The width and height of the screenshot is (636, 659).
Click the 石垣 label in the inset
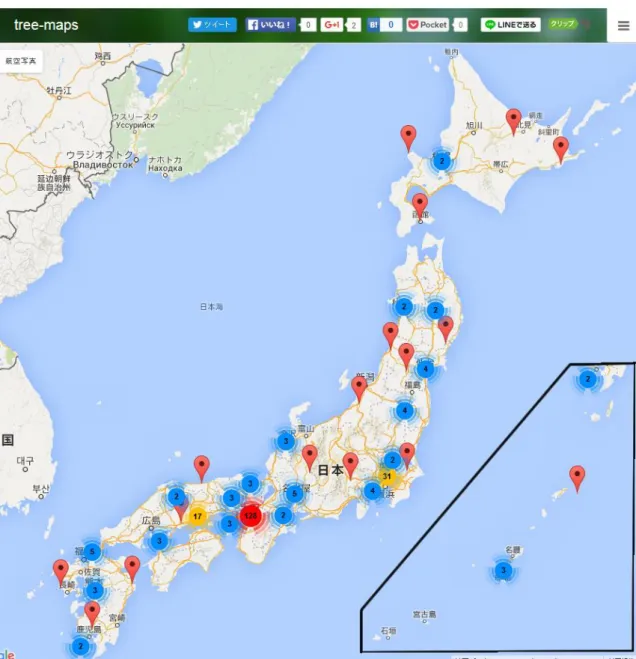pos(388,630)
